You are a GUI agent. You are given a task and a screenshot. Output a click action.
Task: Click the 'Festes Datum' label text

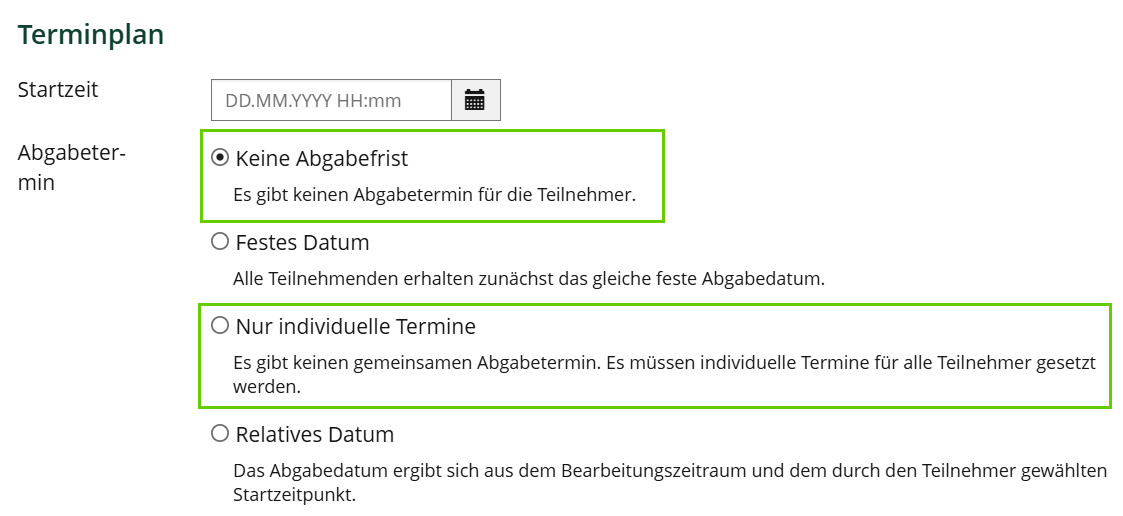tap(302, 242)
